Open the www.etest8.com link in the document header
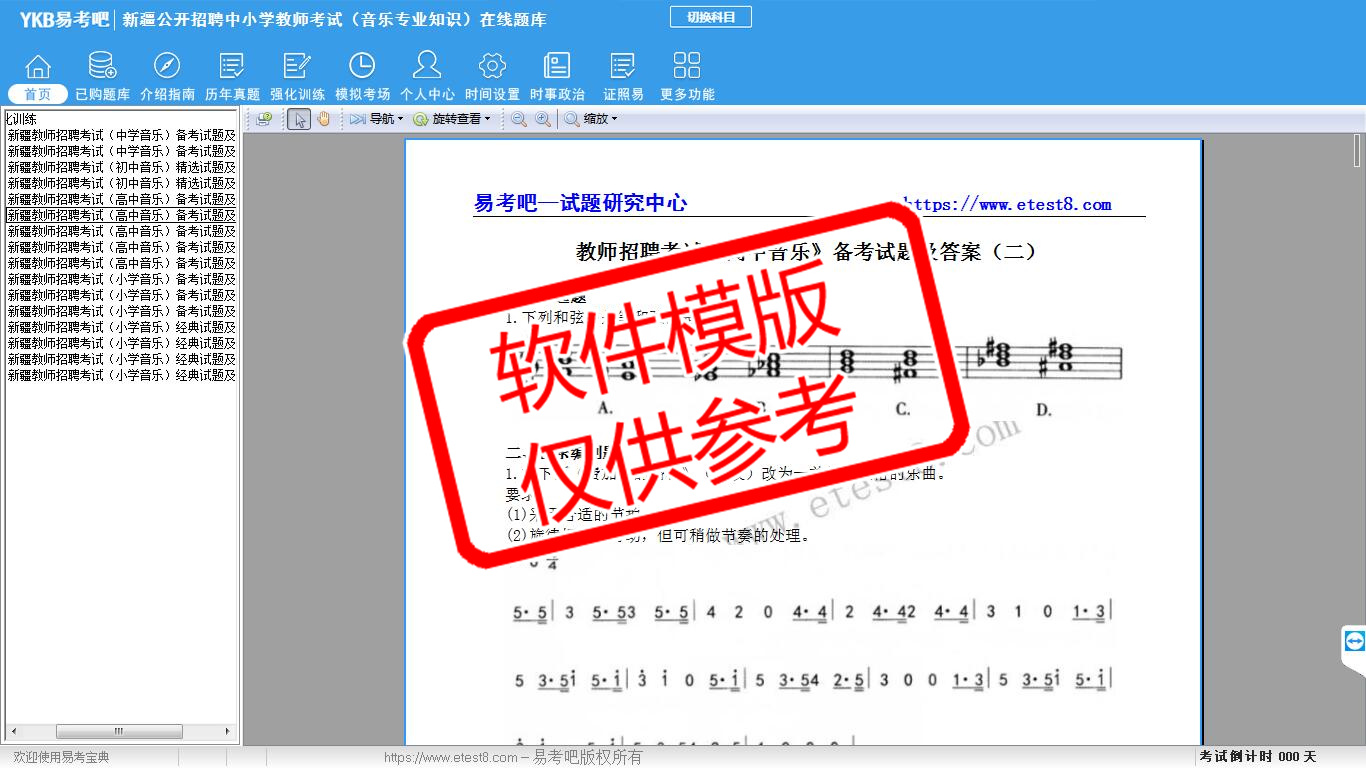1366x768 pixels. (1008, 205)
